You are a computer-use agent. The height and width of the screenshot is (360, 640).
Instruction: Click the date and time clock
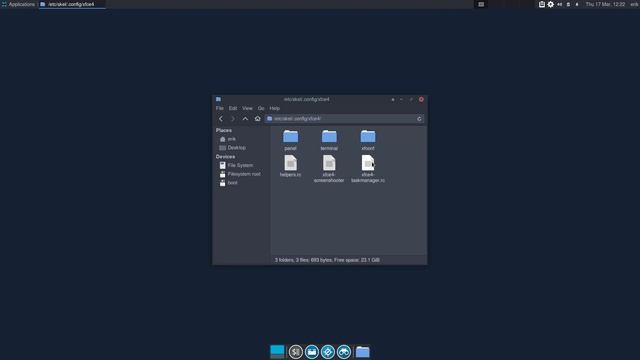(605, 4)
